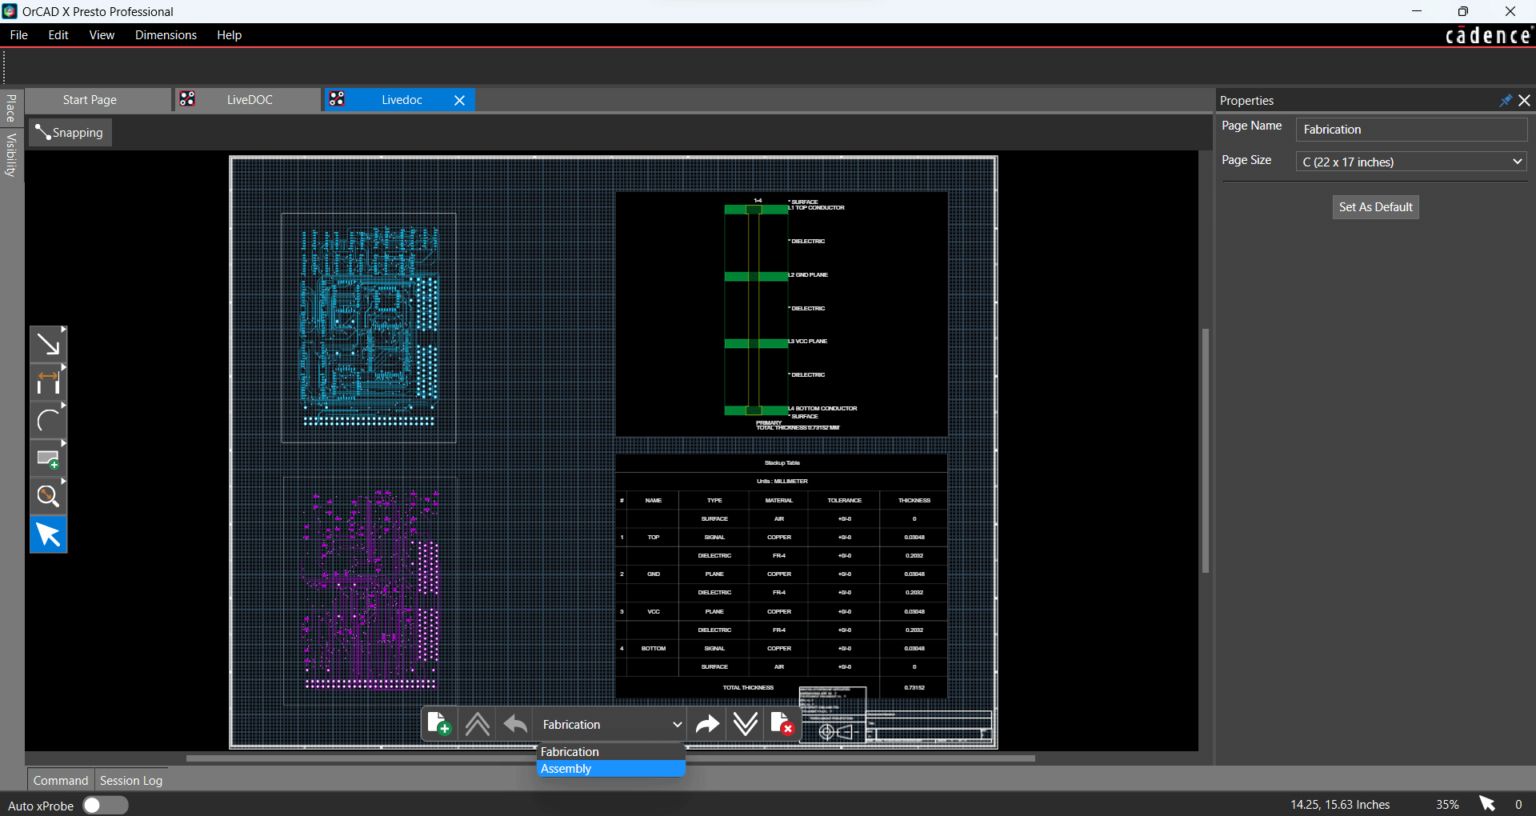
Task: Open the measure zoom tool
Action: point(47,495)
